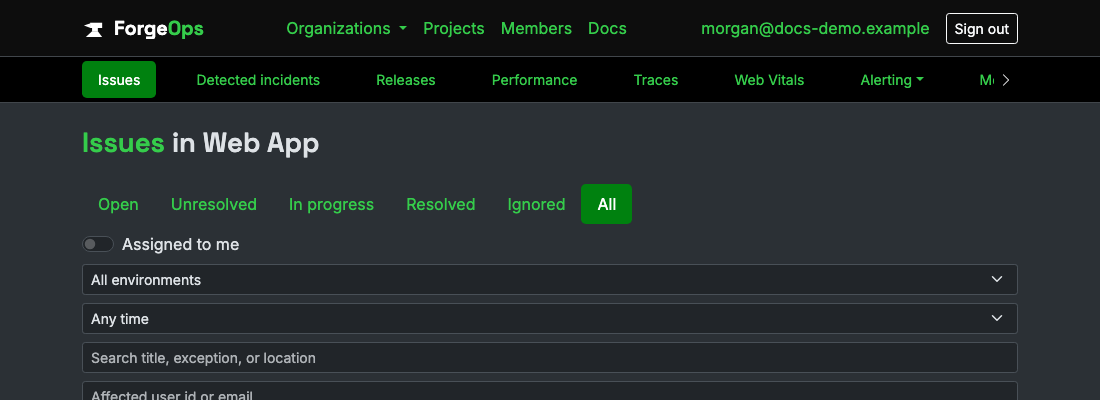The width and height of the screenshot is (1100, 400).
Task: Click the green Issues heading link
Action: click(x=123, y=143)
